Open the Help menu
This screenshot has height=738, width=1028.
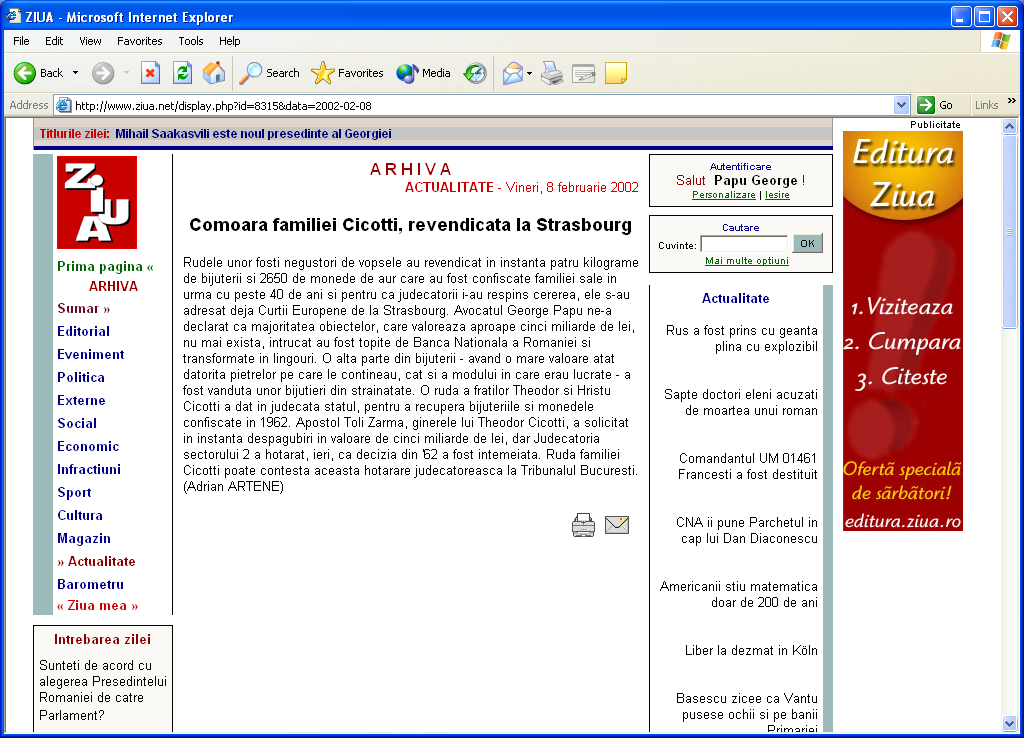(x=229, y=41)
